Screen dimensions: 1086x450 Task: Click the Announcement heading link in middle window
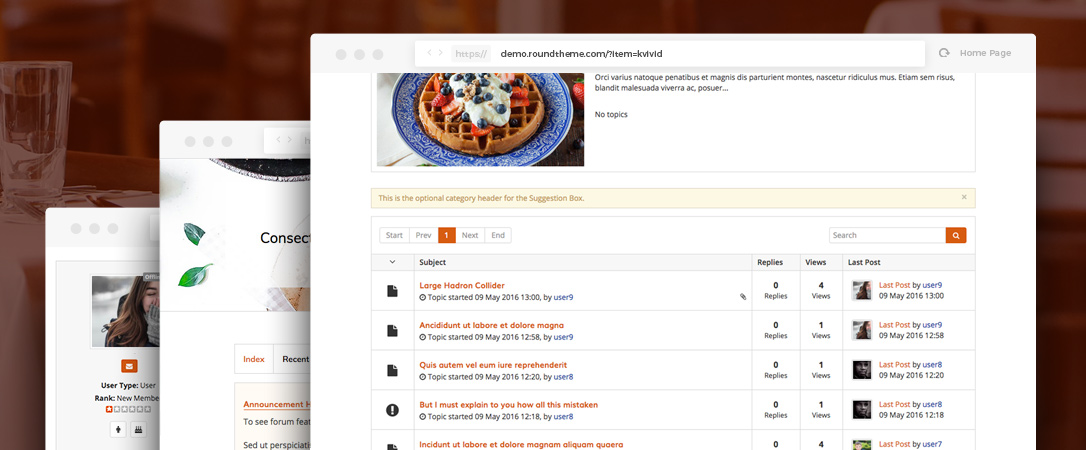[276, 404]
